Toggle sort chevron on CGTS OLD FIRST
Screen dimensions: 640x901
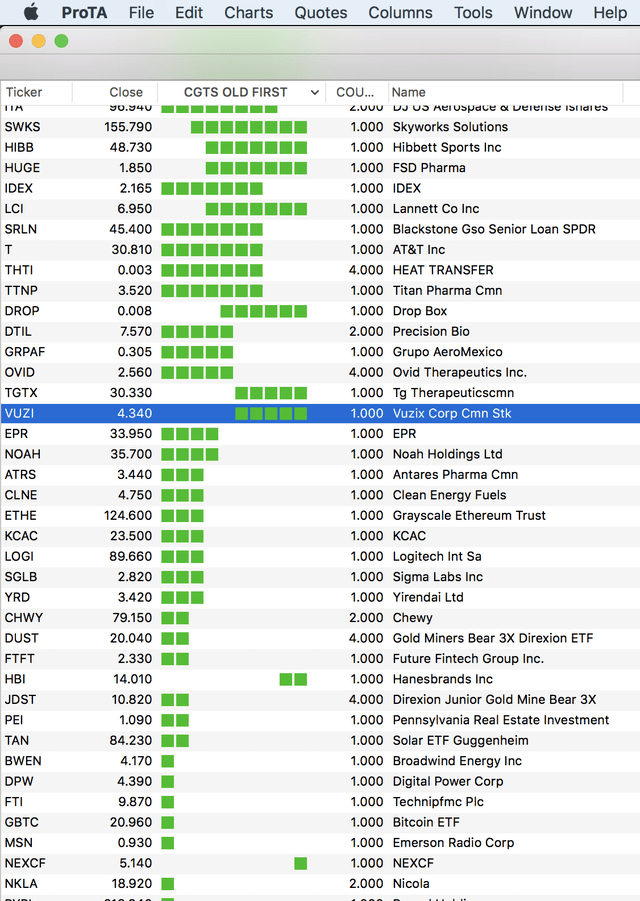click(314, 93)
